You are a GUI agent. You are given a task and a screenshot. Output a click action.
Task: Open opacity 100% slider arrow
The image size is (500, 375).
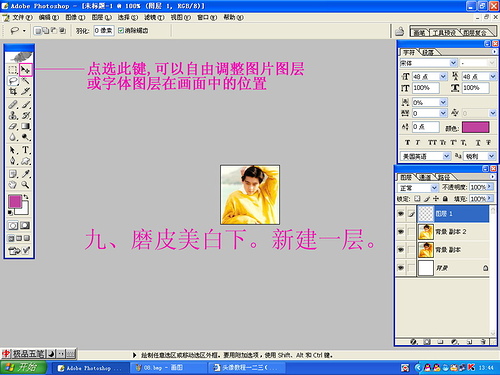tap(490, 187)
